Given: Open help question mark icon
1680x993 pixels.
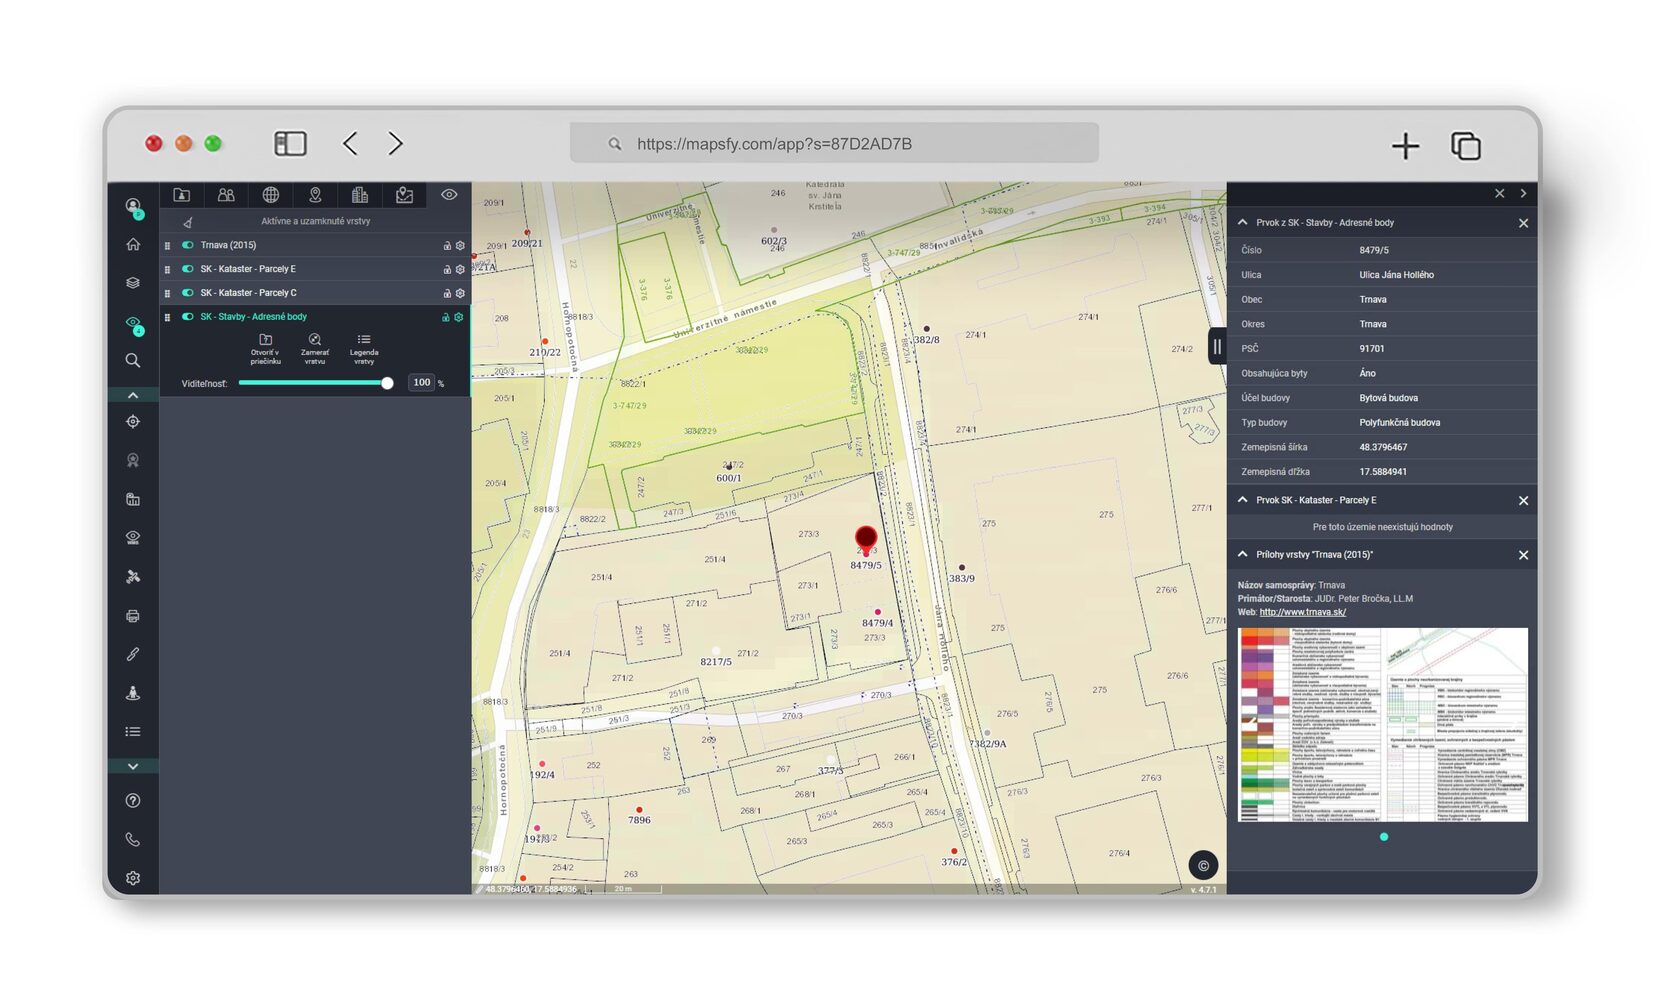Looking at the screenshot, I should pyautogui.click(x=133, y=801).
